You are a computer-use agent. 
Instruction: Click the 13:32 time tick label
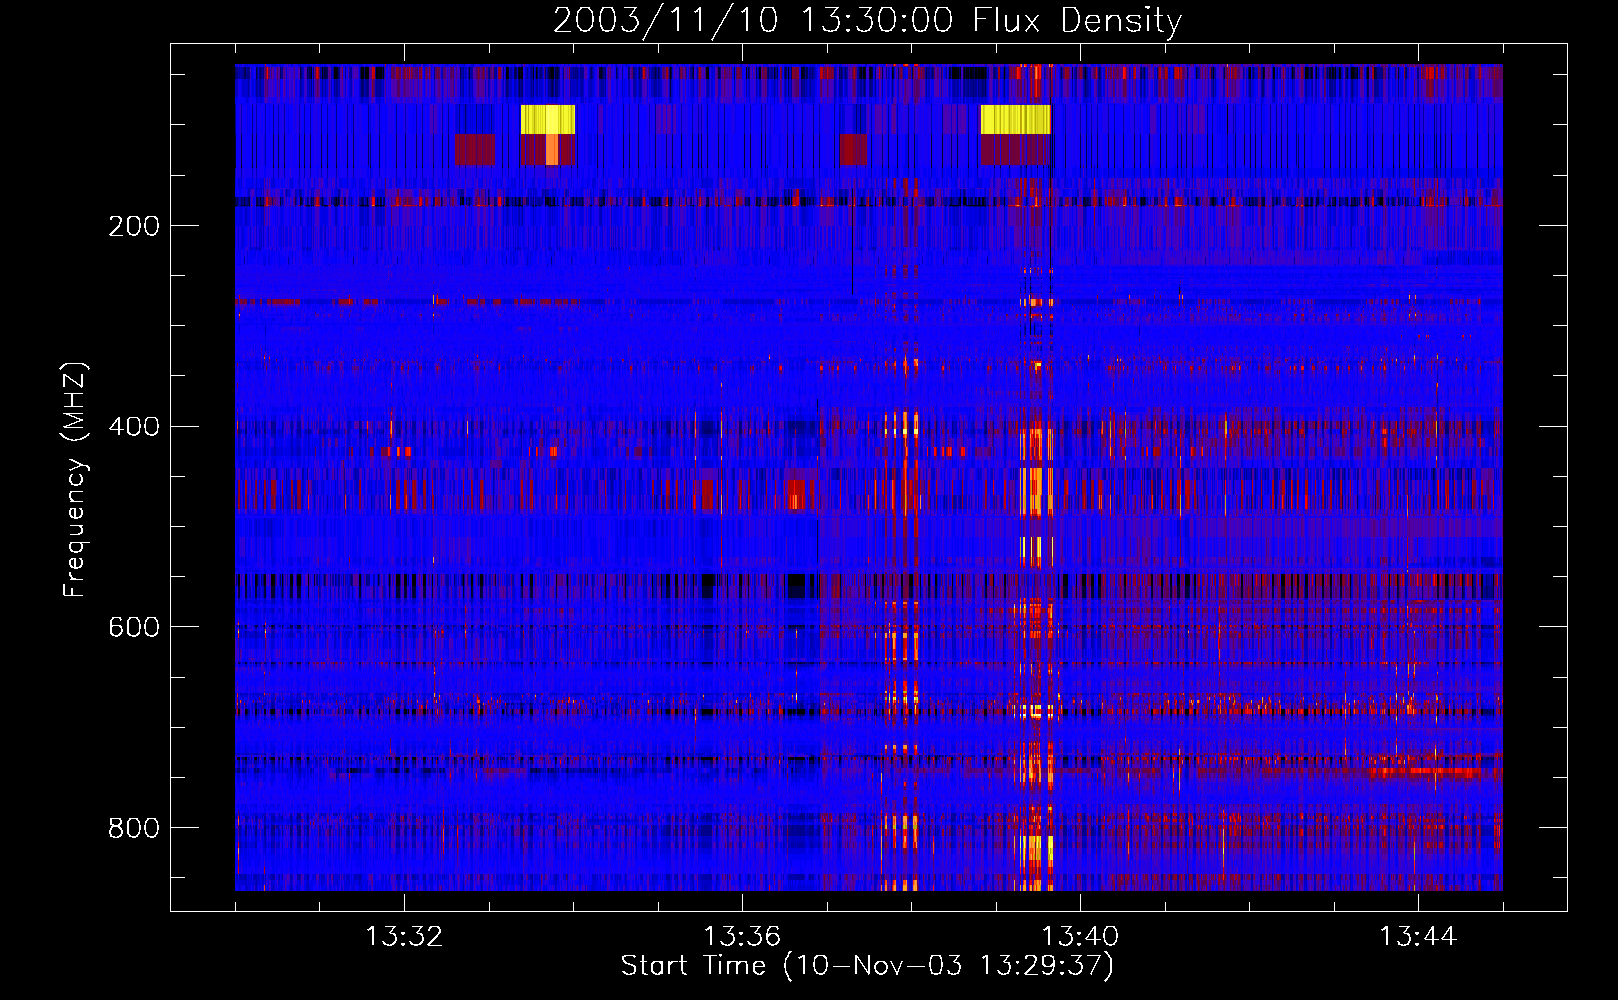pos(404,937)
